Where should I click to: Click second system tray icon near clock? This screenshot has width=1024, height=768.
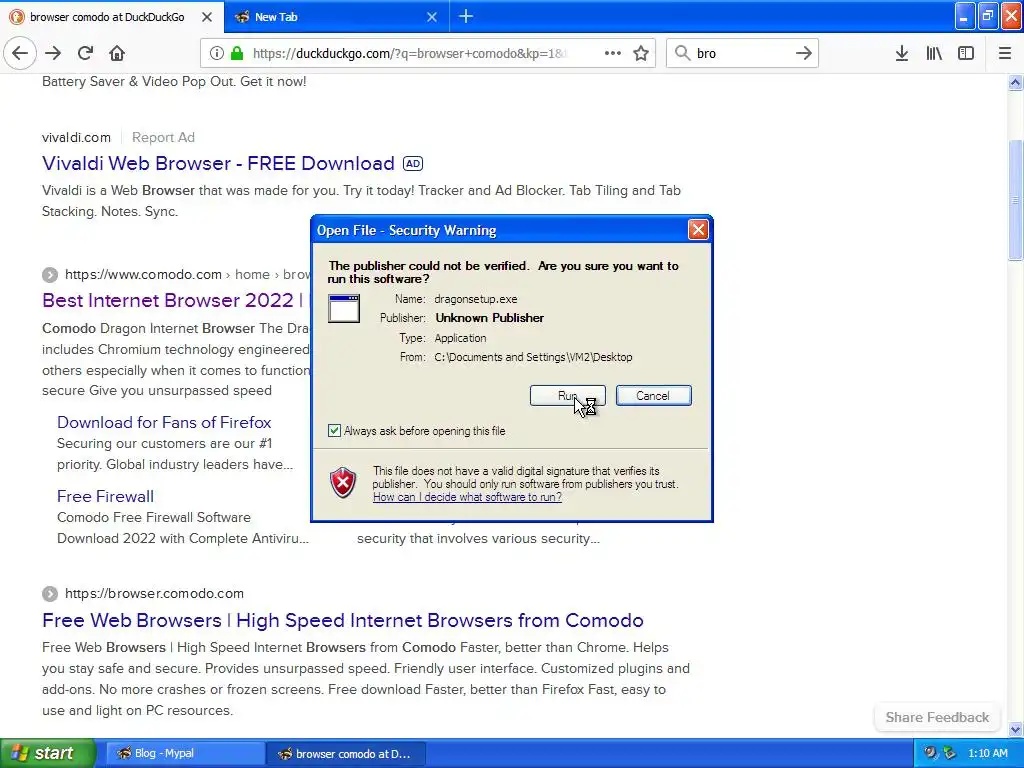click(x=950, y=753)
